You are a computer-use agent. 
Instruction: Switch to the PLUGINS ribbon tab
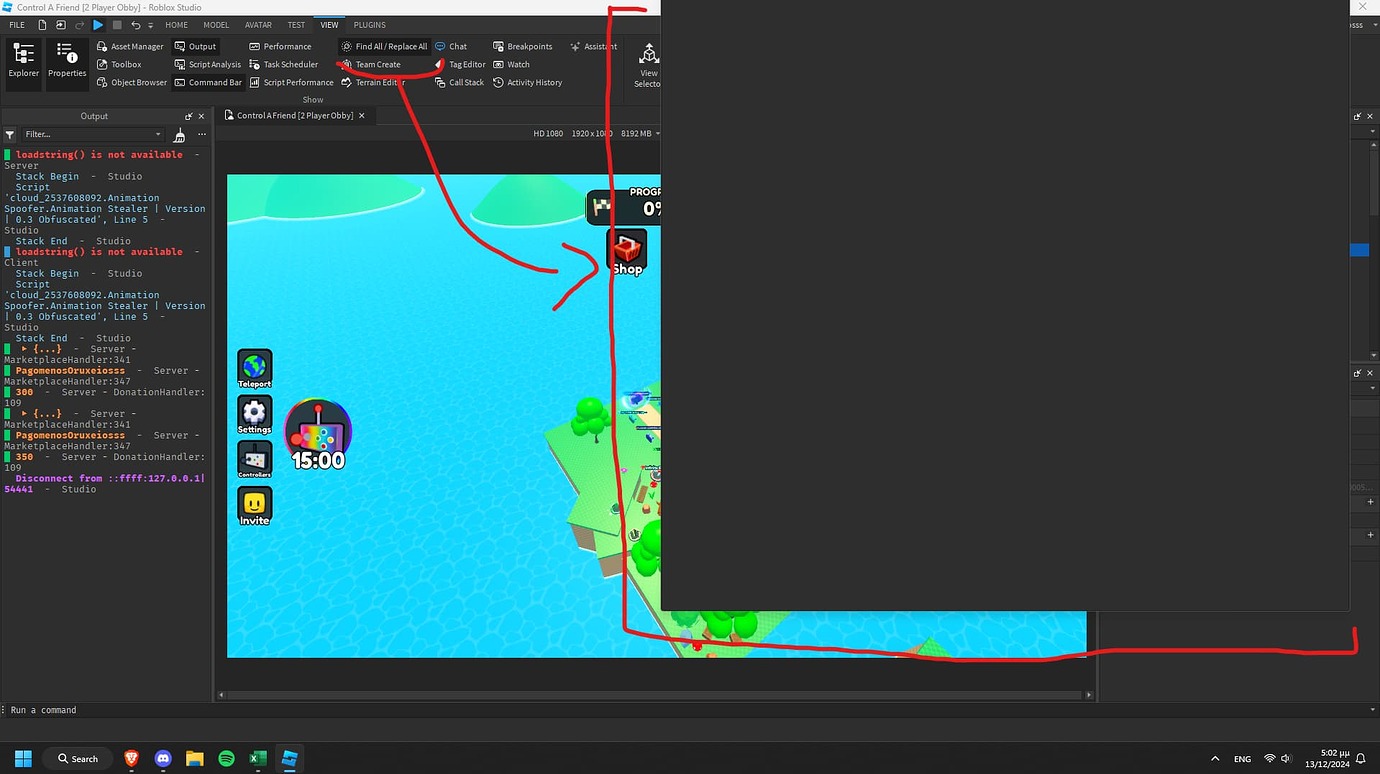point(369,25)
